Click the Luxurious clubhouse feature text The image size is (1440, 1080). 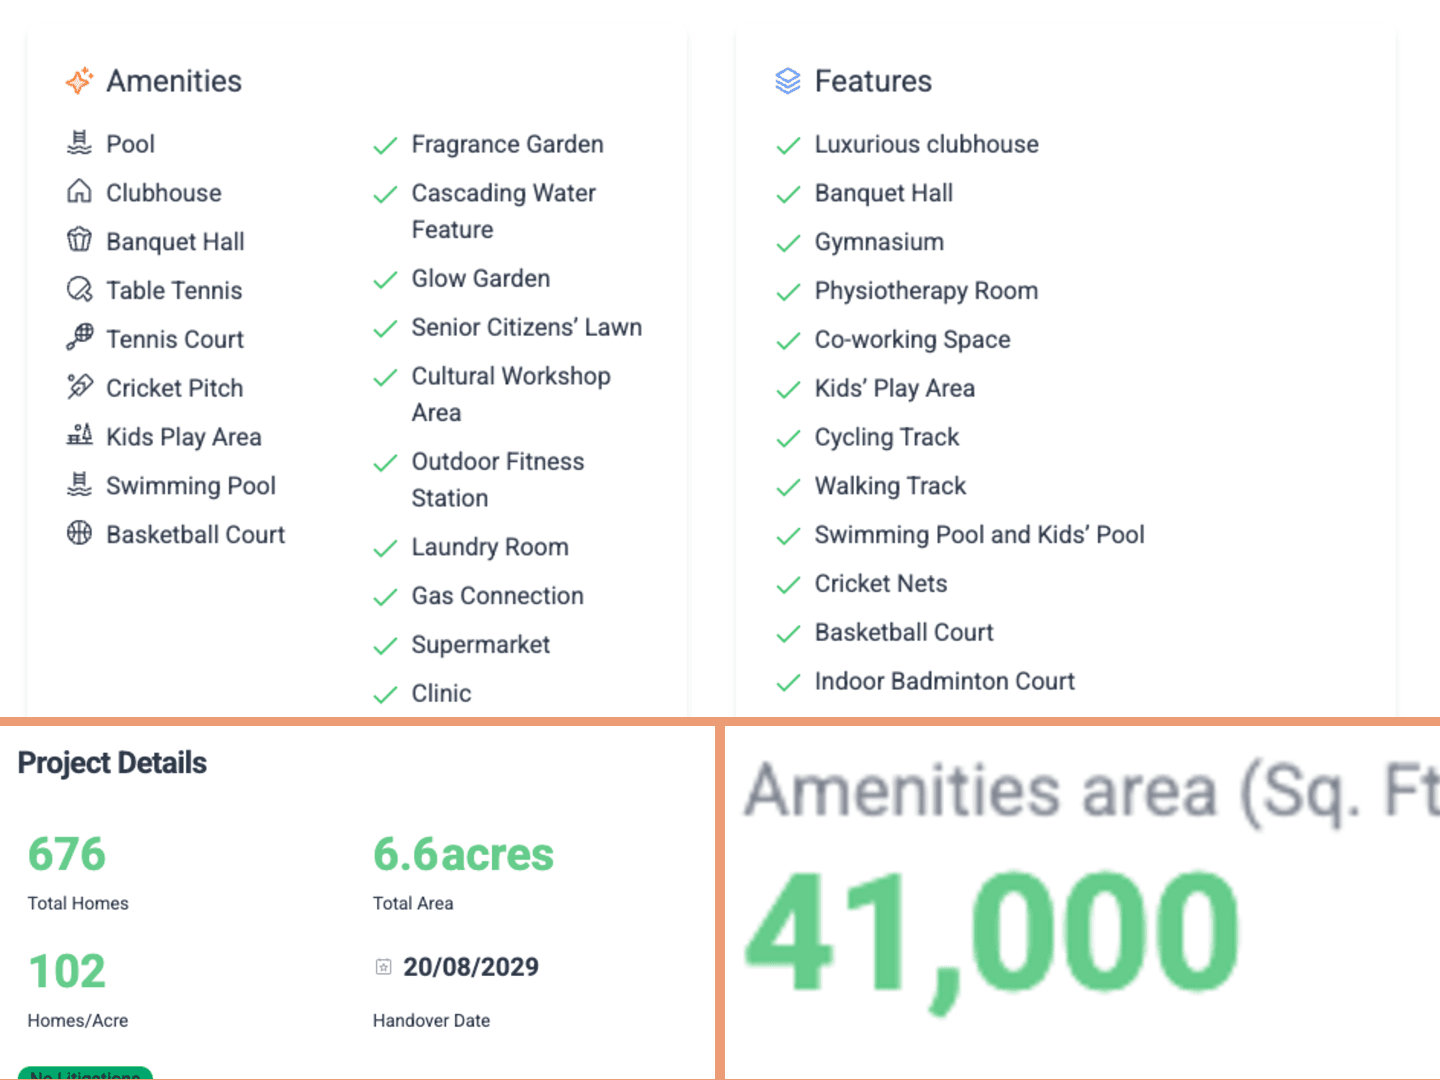click(926, 144)
